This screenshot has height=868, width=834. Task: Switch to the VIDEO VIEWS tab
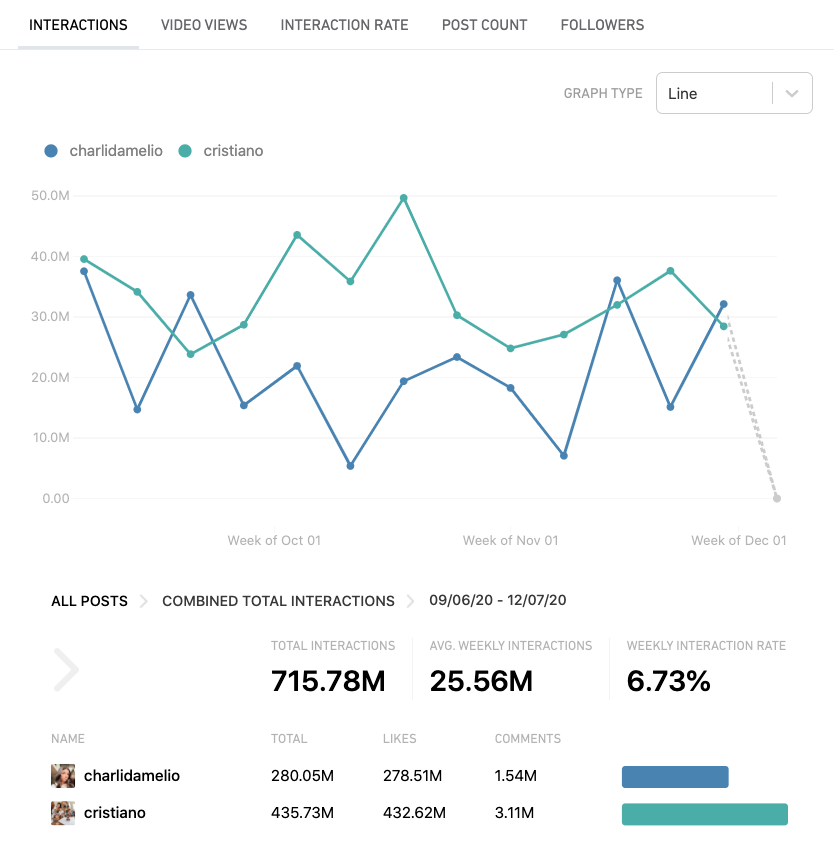tap(204, 25)
